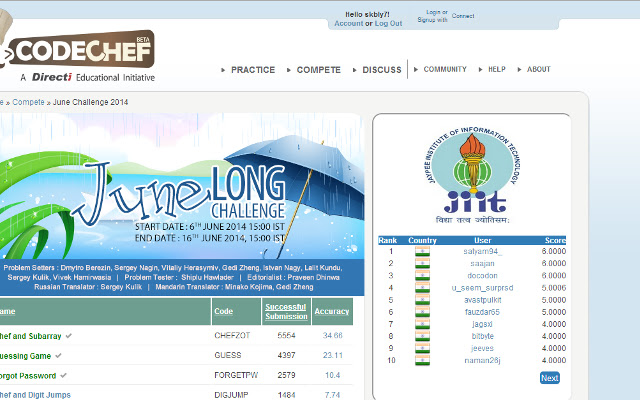Click the arrow before ABOUT
Viewport: 640px width, 400px height.
click(x=519, y=69)
